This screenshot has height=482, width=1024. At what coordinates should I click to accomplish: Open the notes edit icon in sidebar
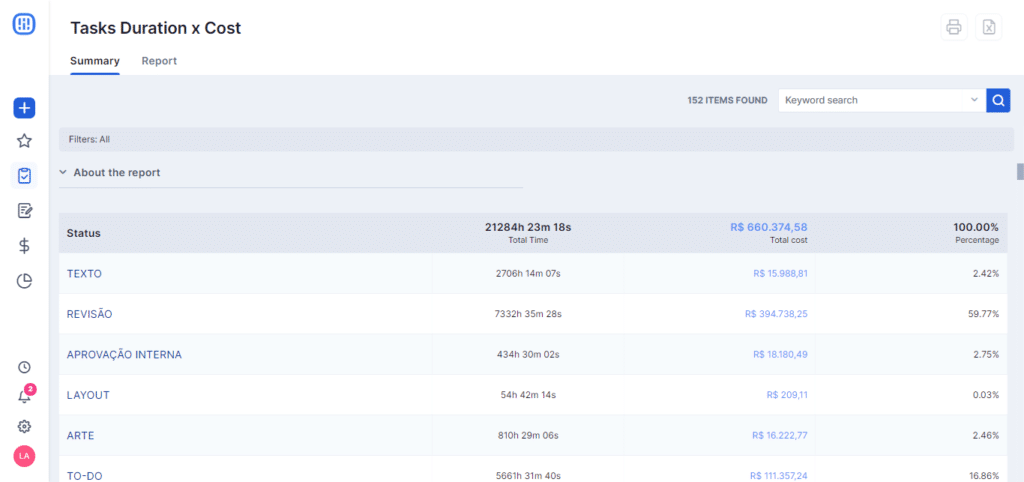(24, 210)
